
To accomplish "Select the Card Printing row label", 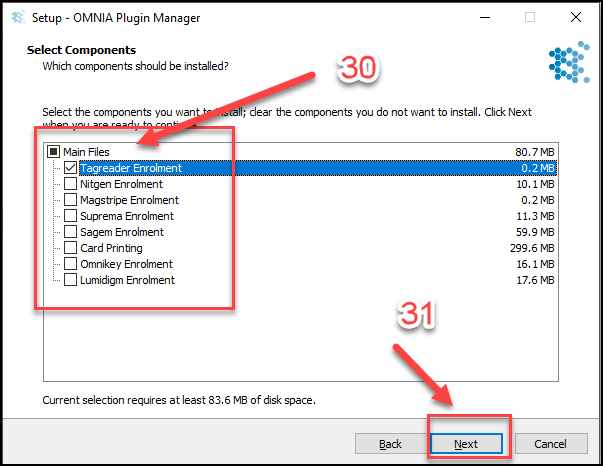I will (111, 248).
